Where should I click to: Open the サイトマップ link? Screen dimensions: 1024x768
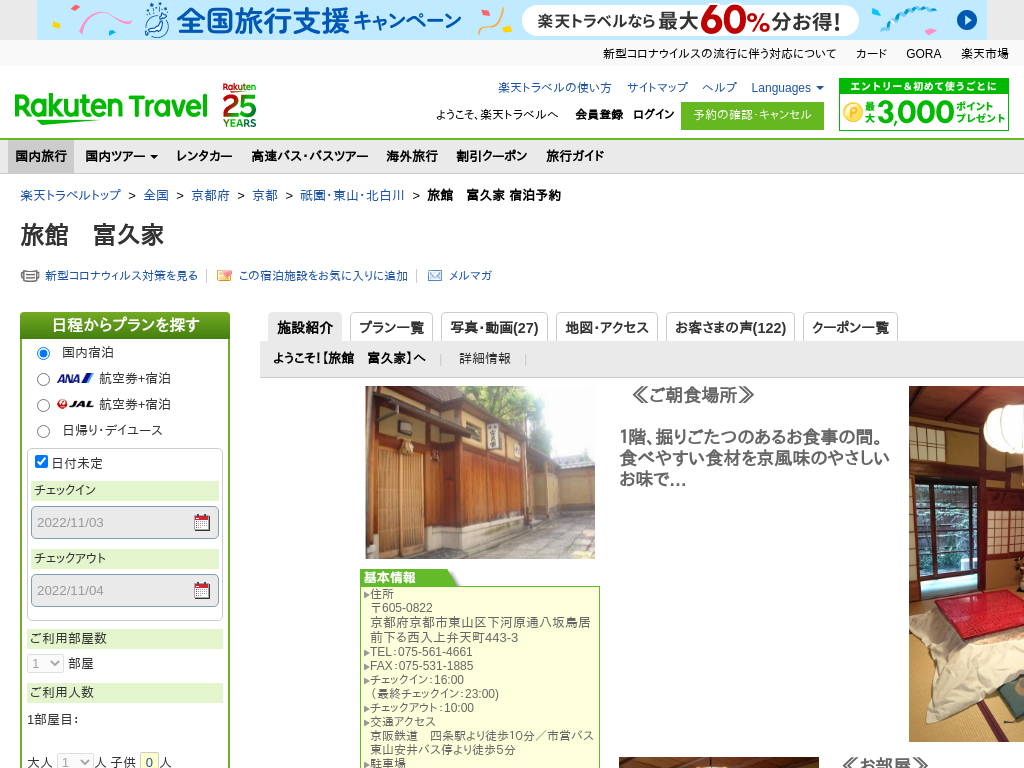coord(657,88)
